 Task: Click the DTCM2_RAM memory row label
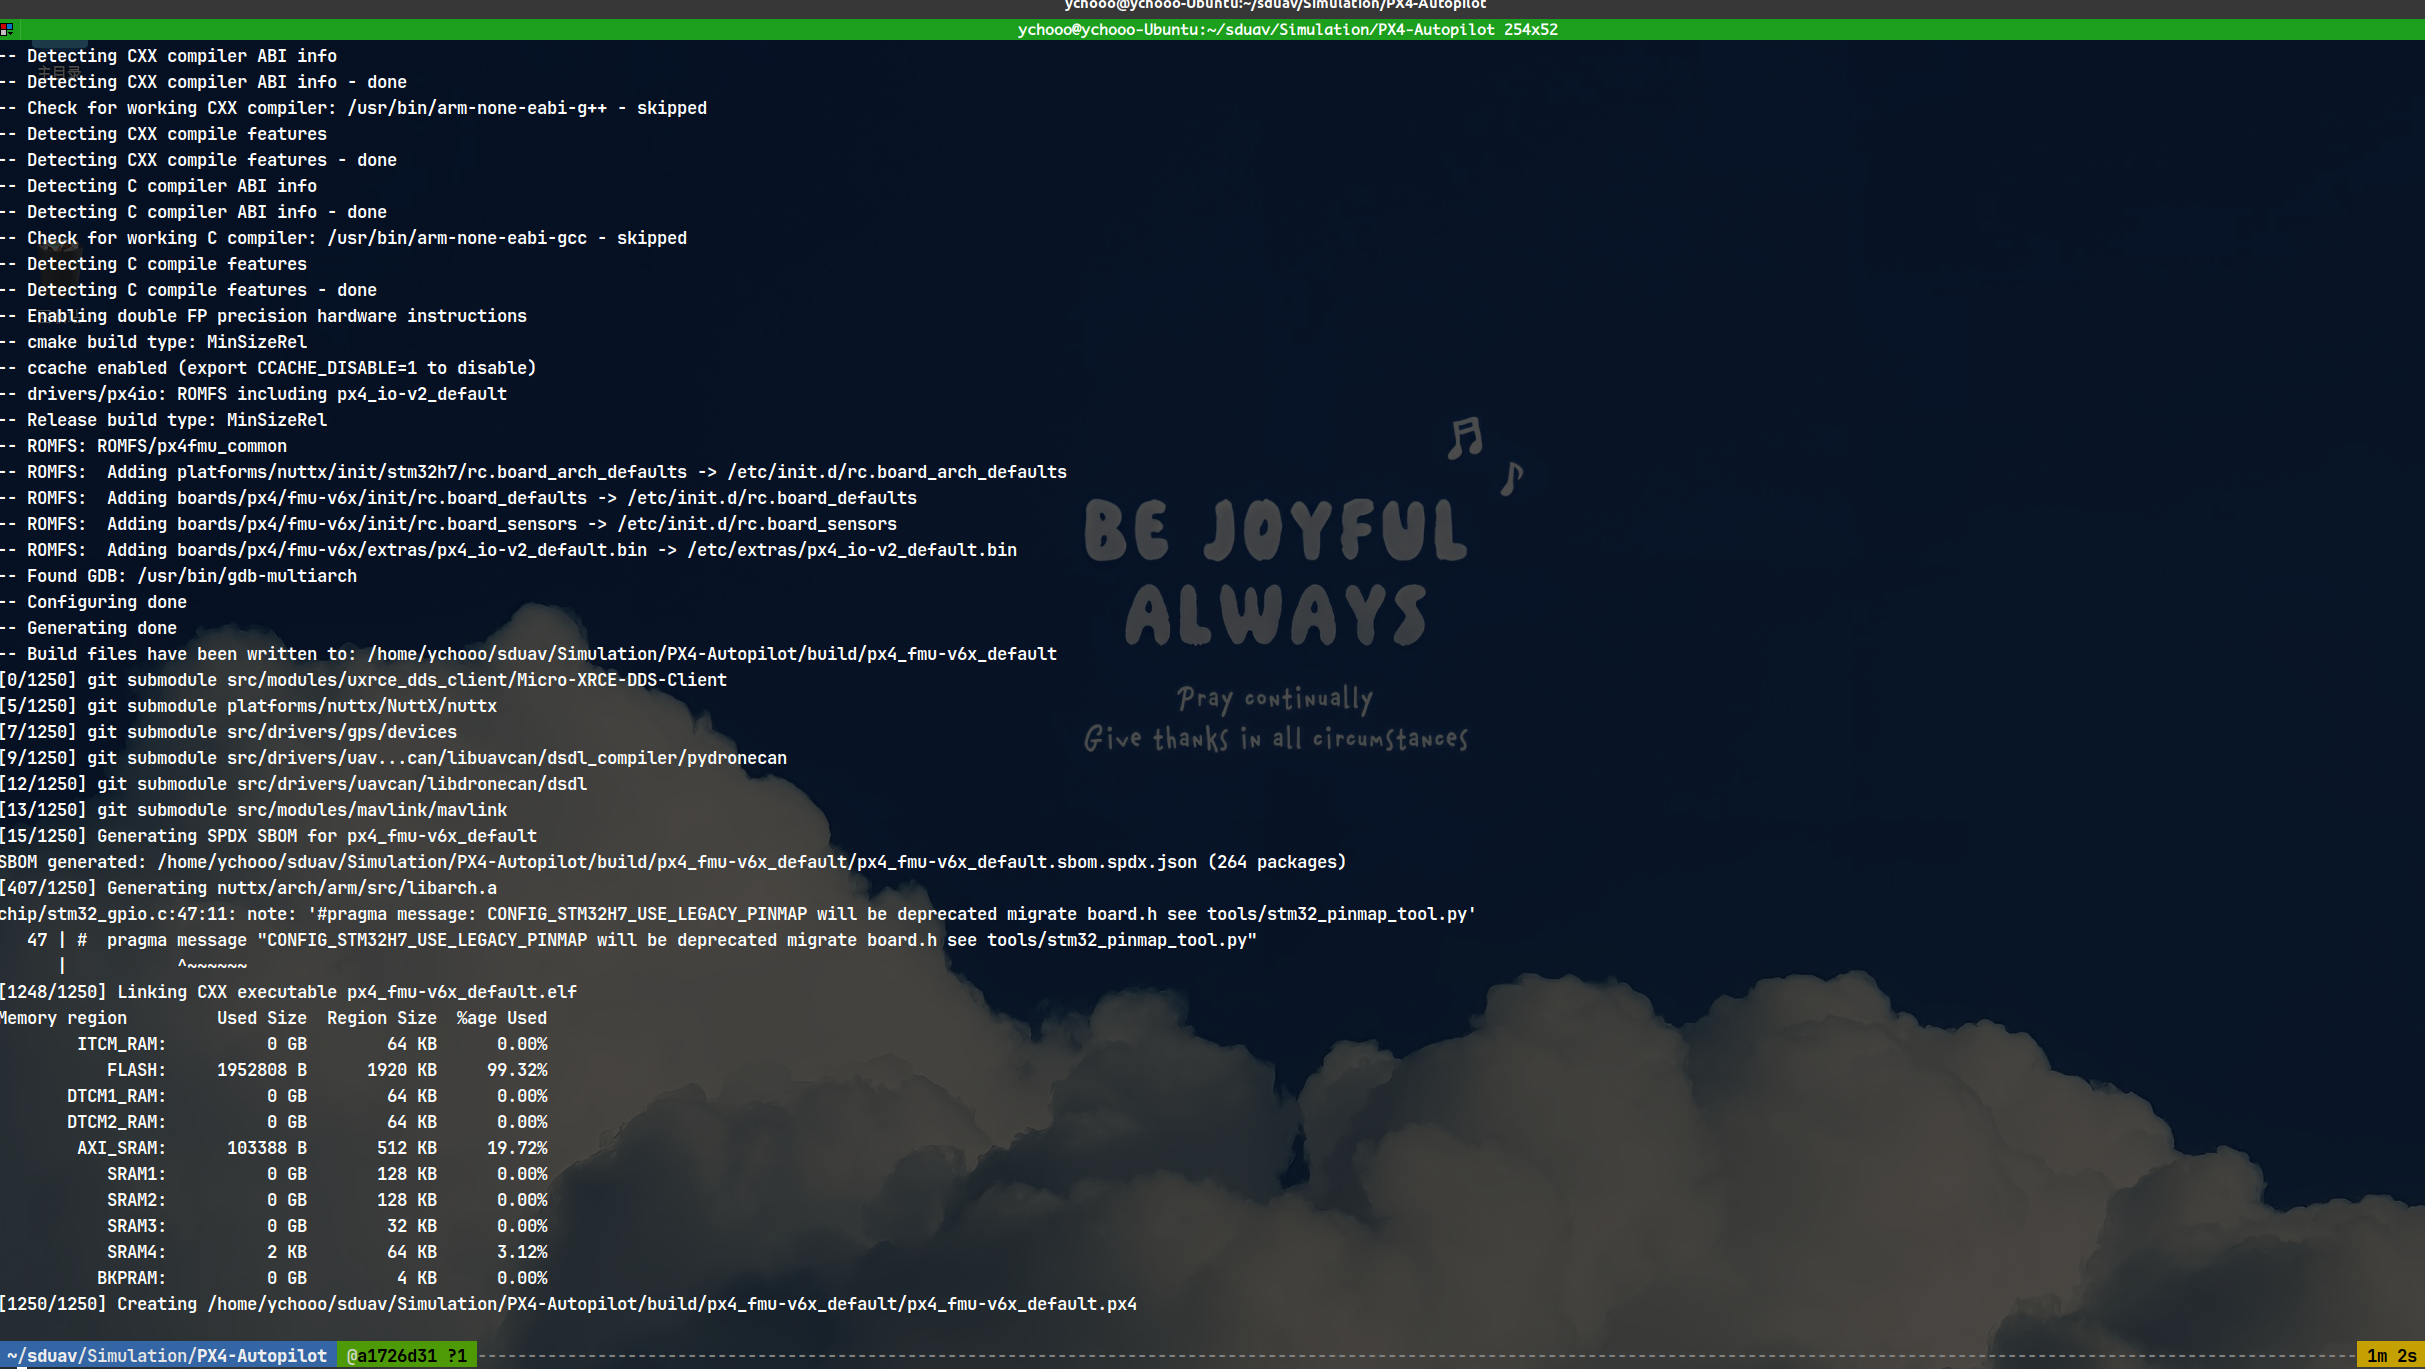pyautogui.click(x=116, y=1122)
